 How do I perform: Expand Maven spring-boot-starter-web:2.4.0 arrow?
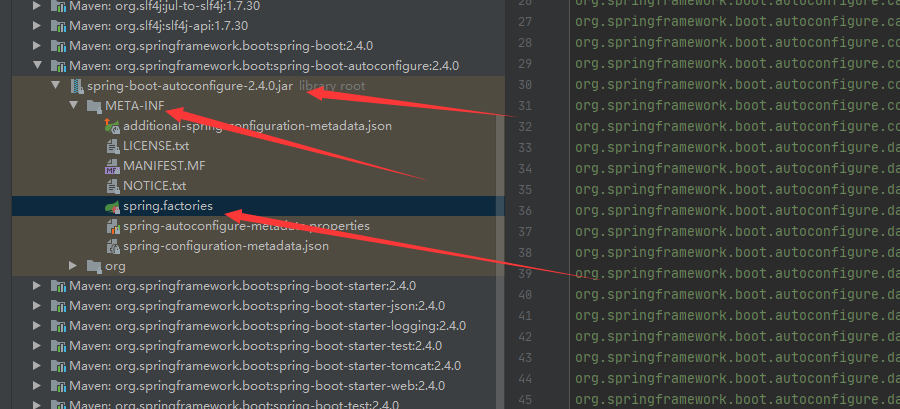click(x=37, y=386)
